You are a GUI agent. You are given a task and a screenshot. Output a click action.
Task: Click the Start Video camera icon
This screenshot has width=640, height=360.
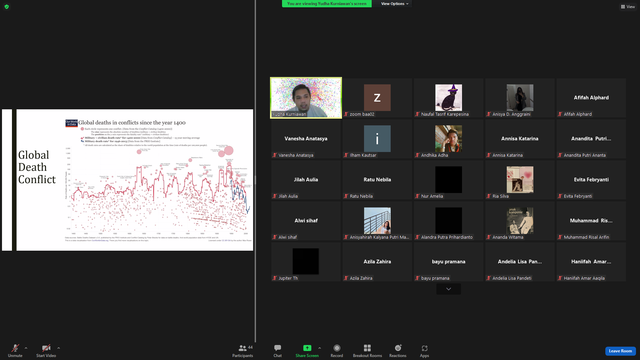[46, 348]
